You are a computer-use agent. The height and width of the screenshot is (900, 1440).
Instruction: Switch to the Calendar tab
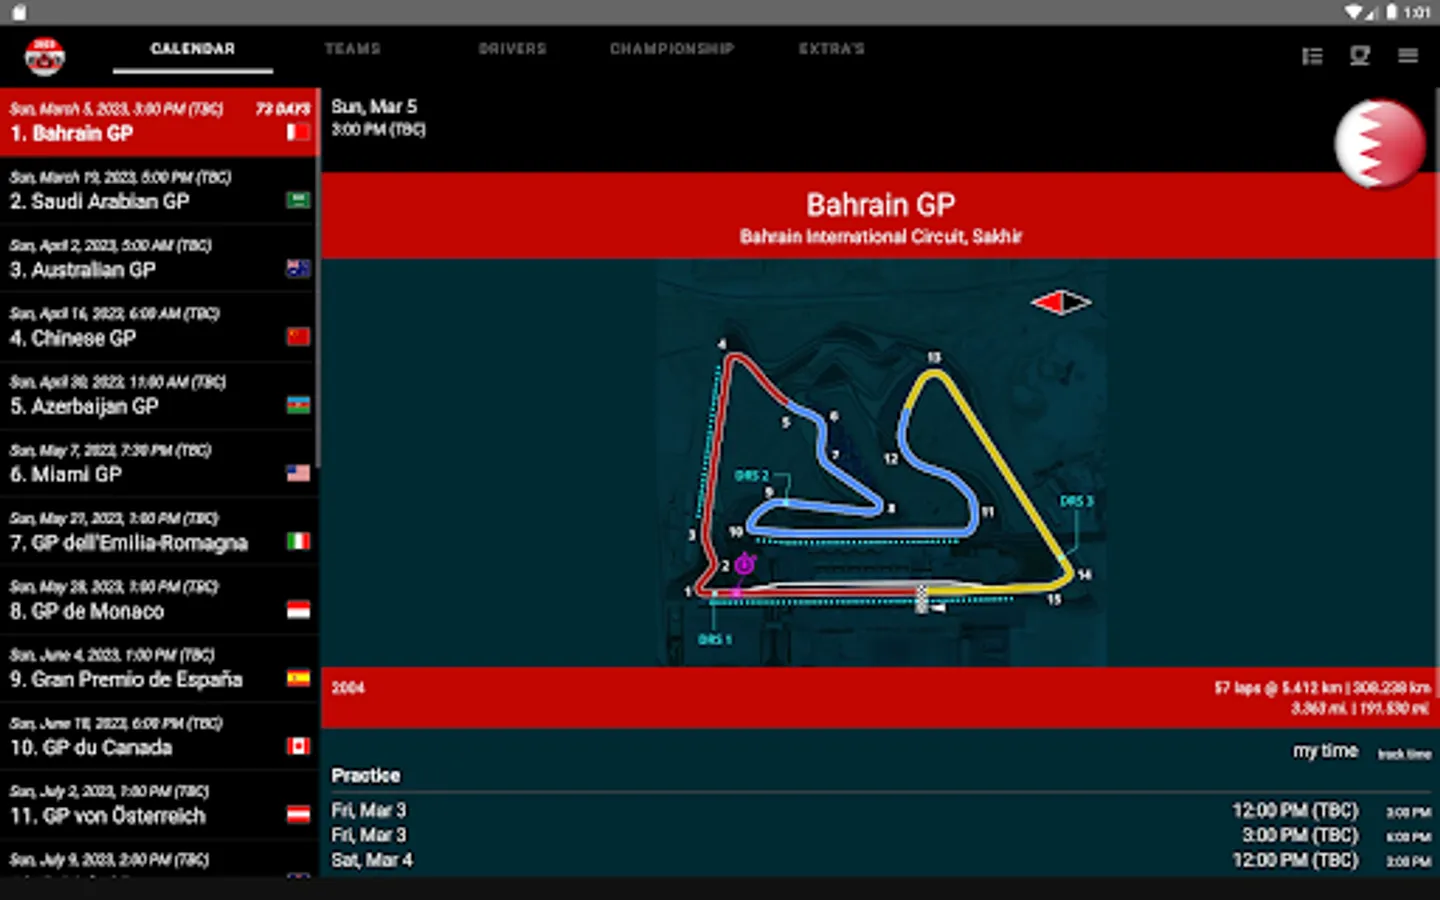point(193,49)
